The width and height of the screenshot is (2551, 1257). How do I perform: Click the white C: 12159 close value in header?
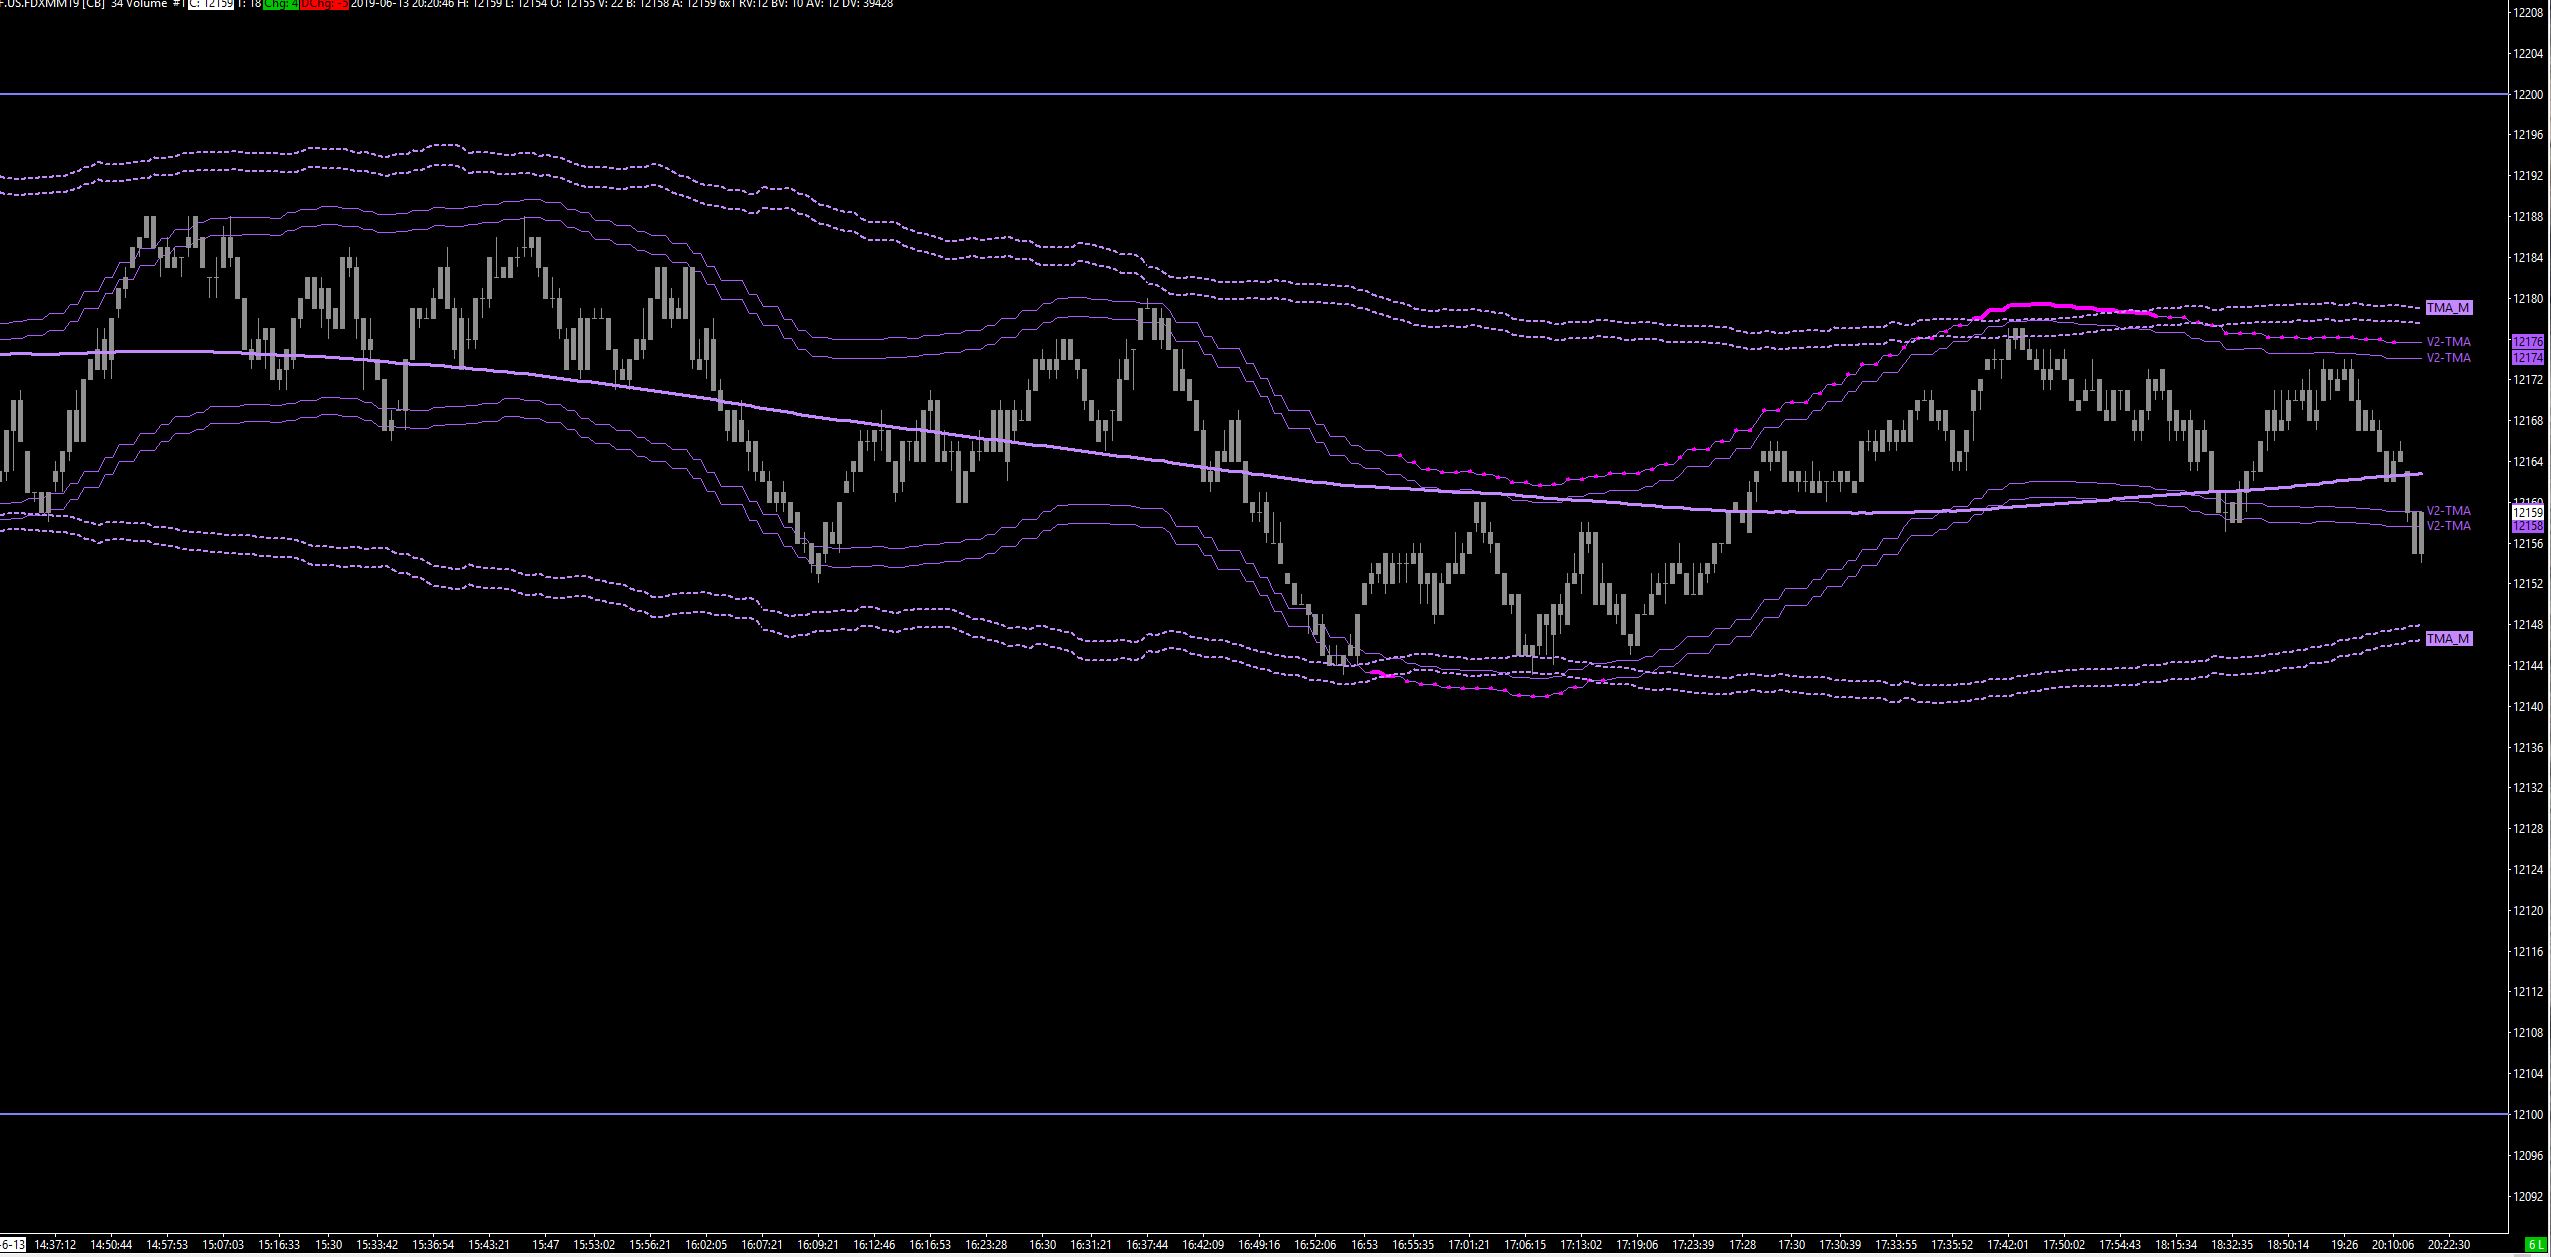211,4
